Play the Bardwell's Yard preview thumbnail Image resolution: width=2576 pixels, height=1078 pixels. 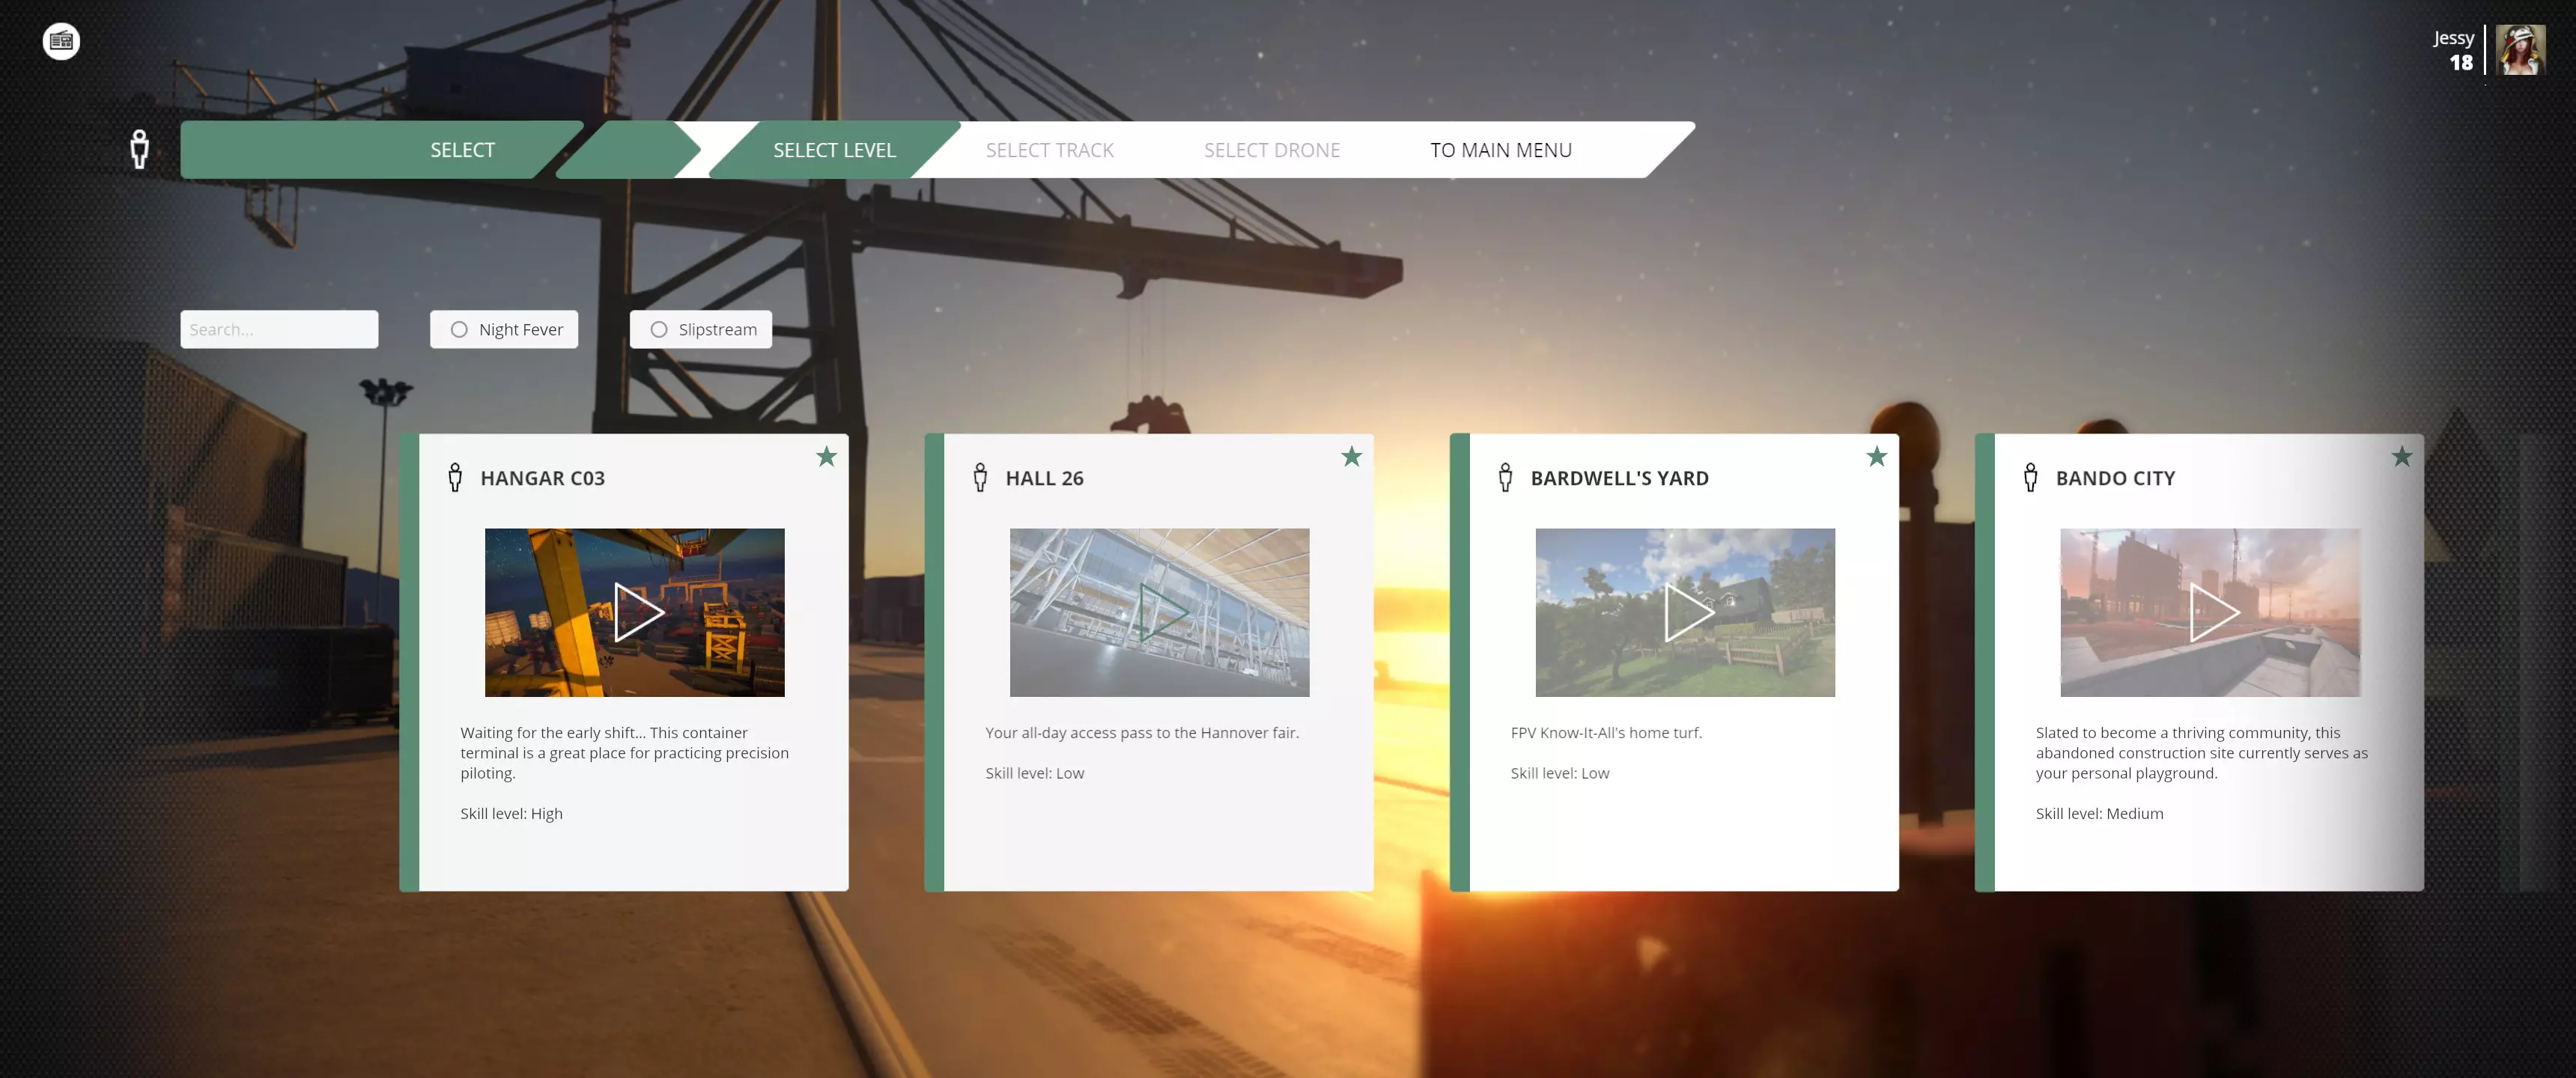1687,612
